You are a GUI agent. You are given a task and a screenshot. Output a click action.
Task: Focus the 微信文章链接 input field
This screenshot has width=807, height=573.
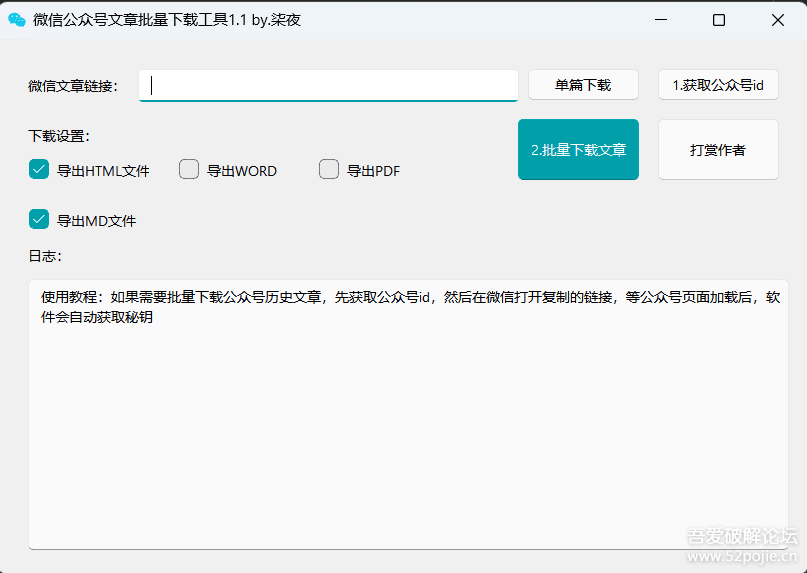328,85
